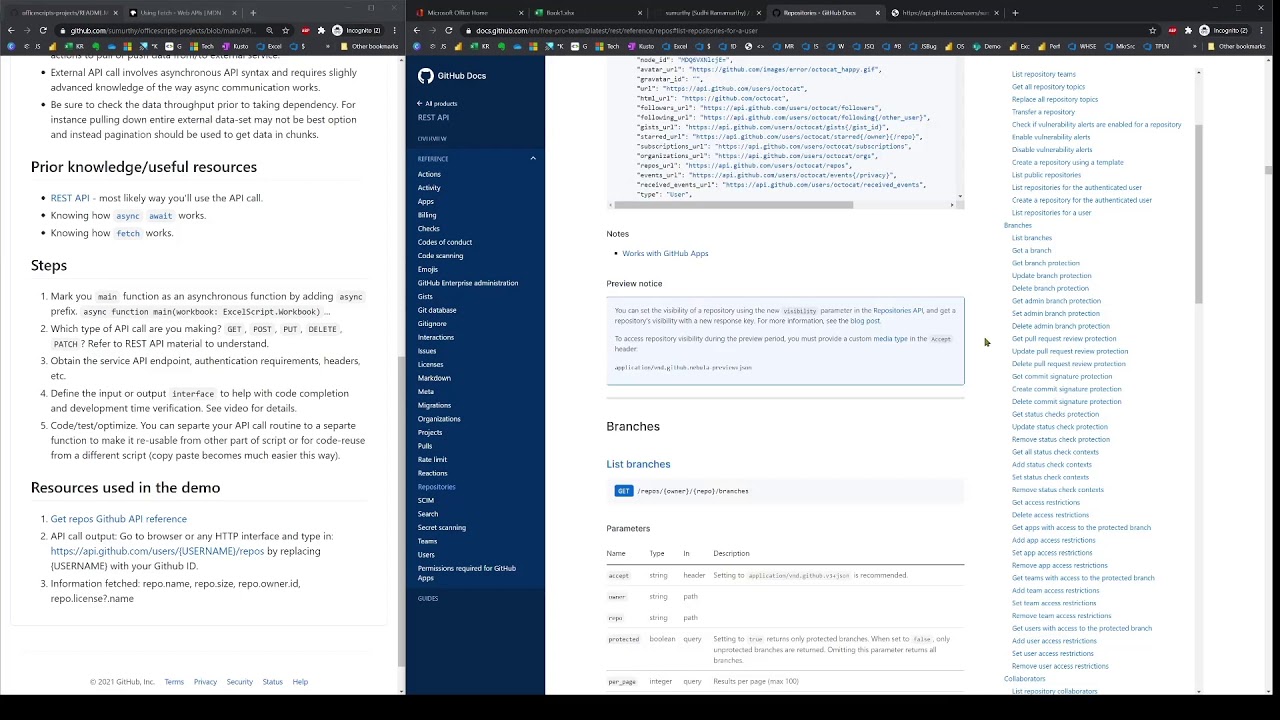Image resolution: width=1280 pixels, height=720 pixels.
Task: Select Repositories in the docs sidebar
Action: [x=437, y=487]
